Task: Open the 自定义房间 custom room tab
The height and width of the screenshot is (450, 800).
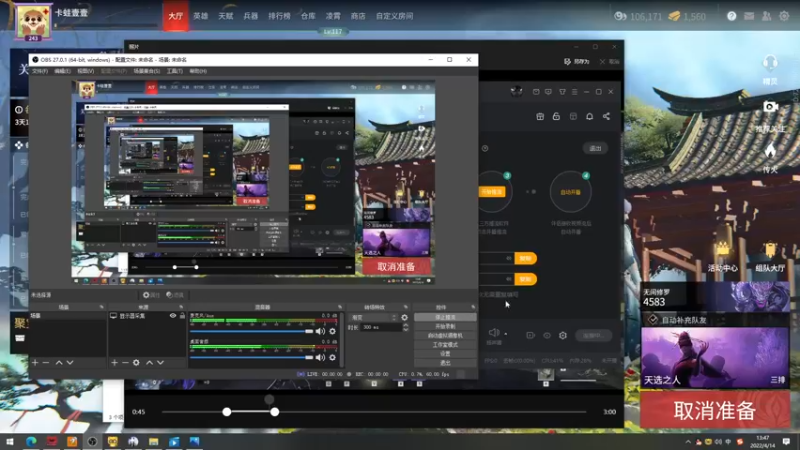Action: coord(394,16)
